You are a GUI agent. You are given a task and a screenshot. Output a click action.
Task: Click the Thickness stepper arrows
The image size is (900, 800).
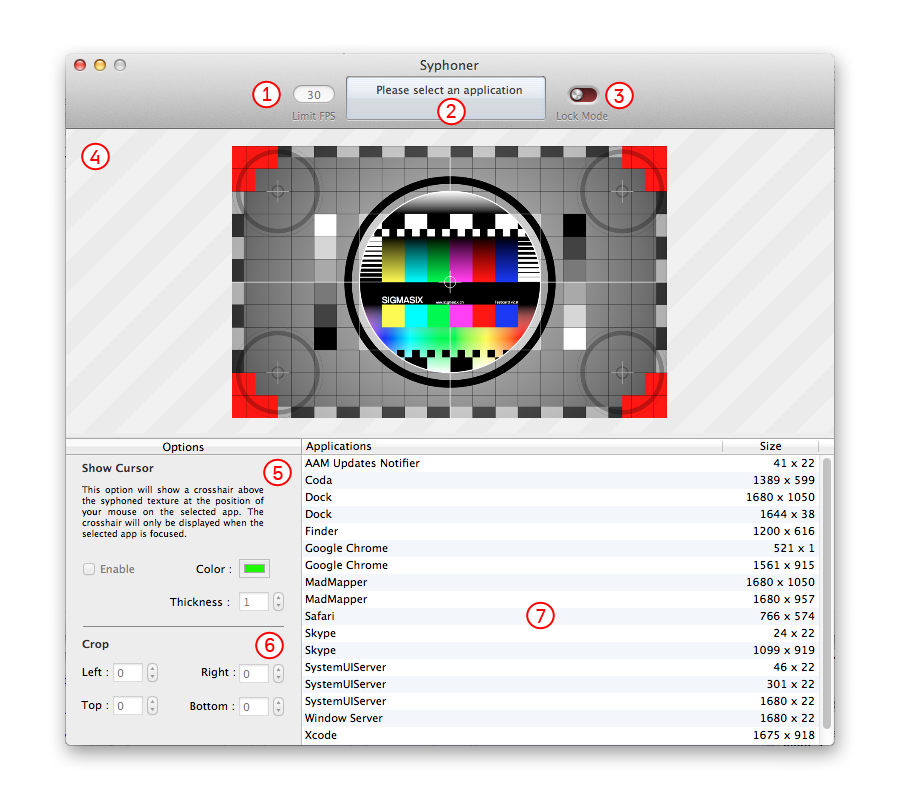(278, 602)
